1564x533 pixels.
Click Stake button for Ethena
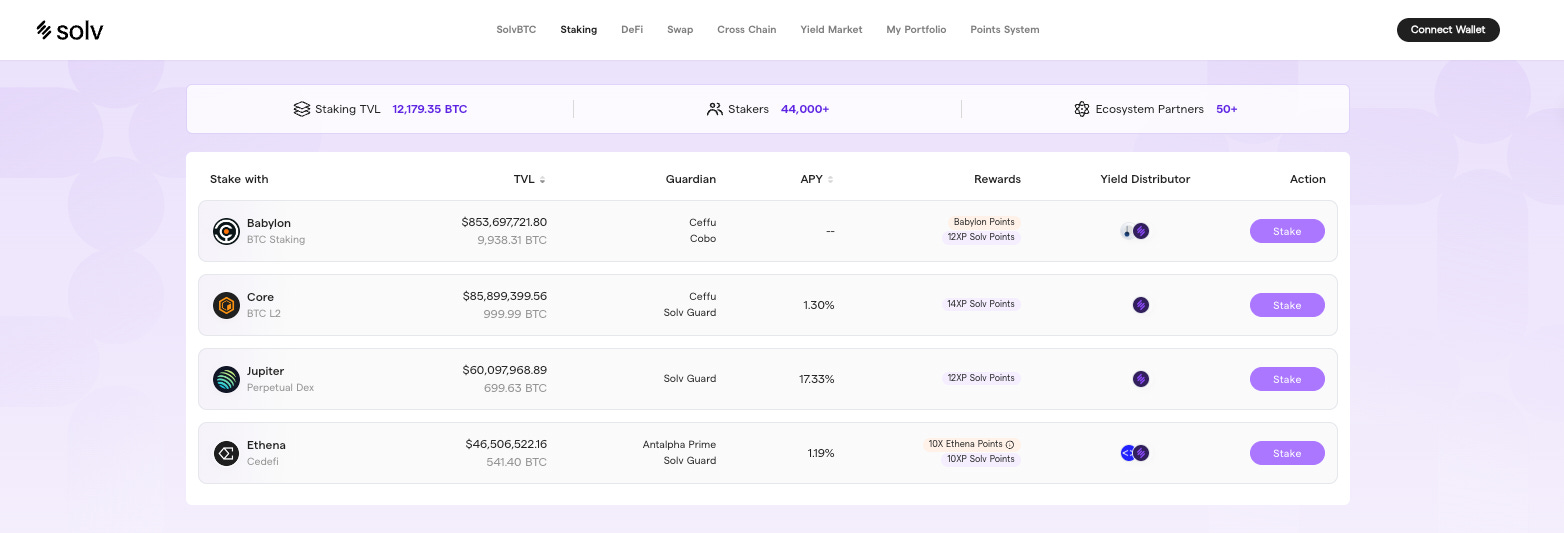point(1287,453)
